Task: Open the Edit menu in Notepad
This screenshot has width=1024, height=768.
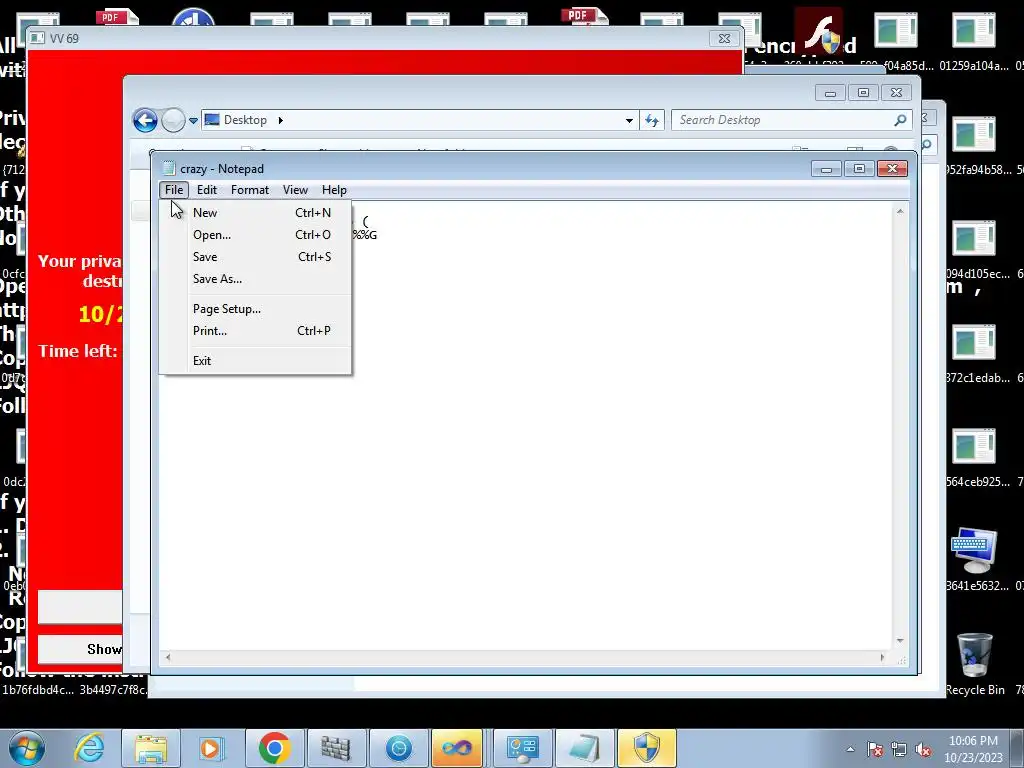Action: pyautogui.click(x=206, y=190)
